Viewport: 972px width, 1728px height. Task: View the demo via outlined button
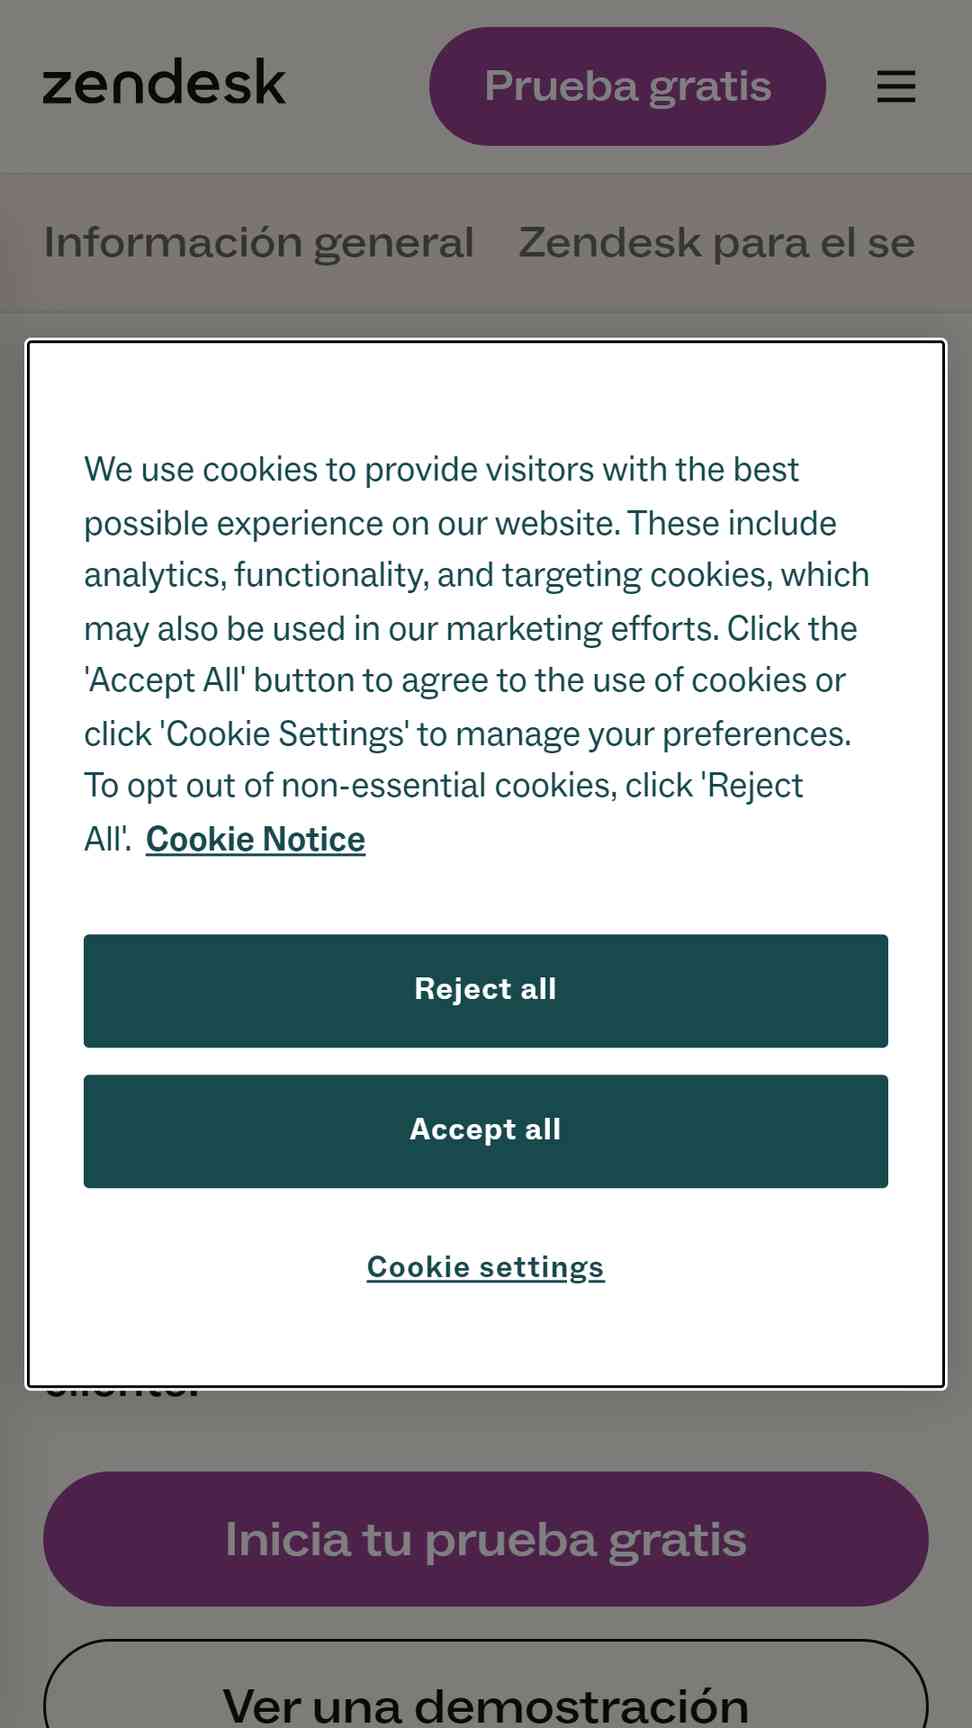486,1690
